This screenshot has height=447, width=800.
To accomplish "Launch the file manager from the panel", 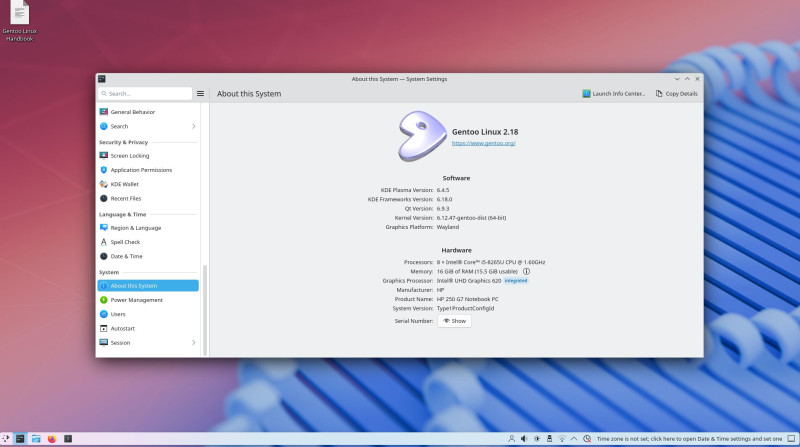I will point(36,439).
